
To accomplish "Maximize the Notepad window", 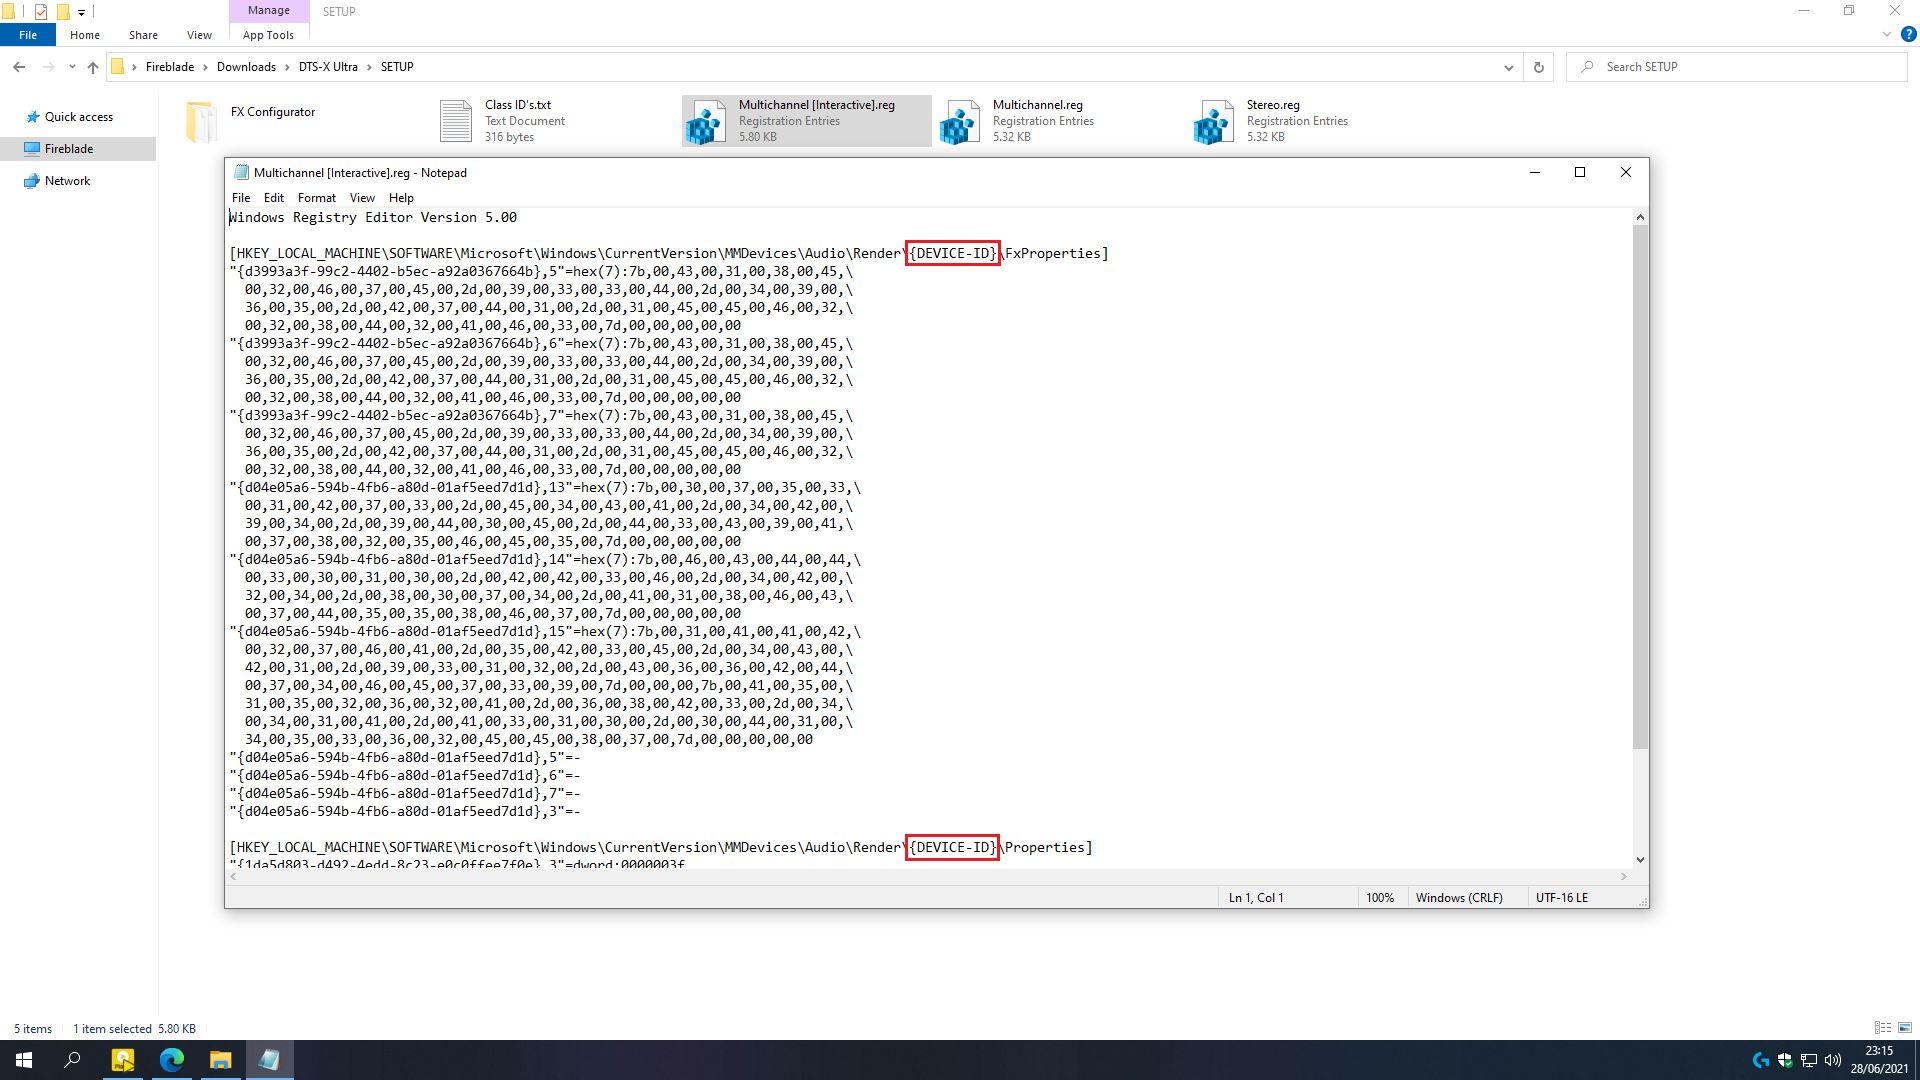I will (1580, 173).
